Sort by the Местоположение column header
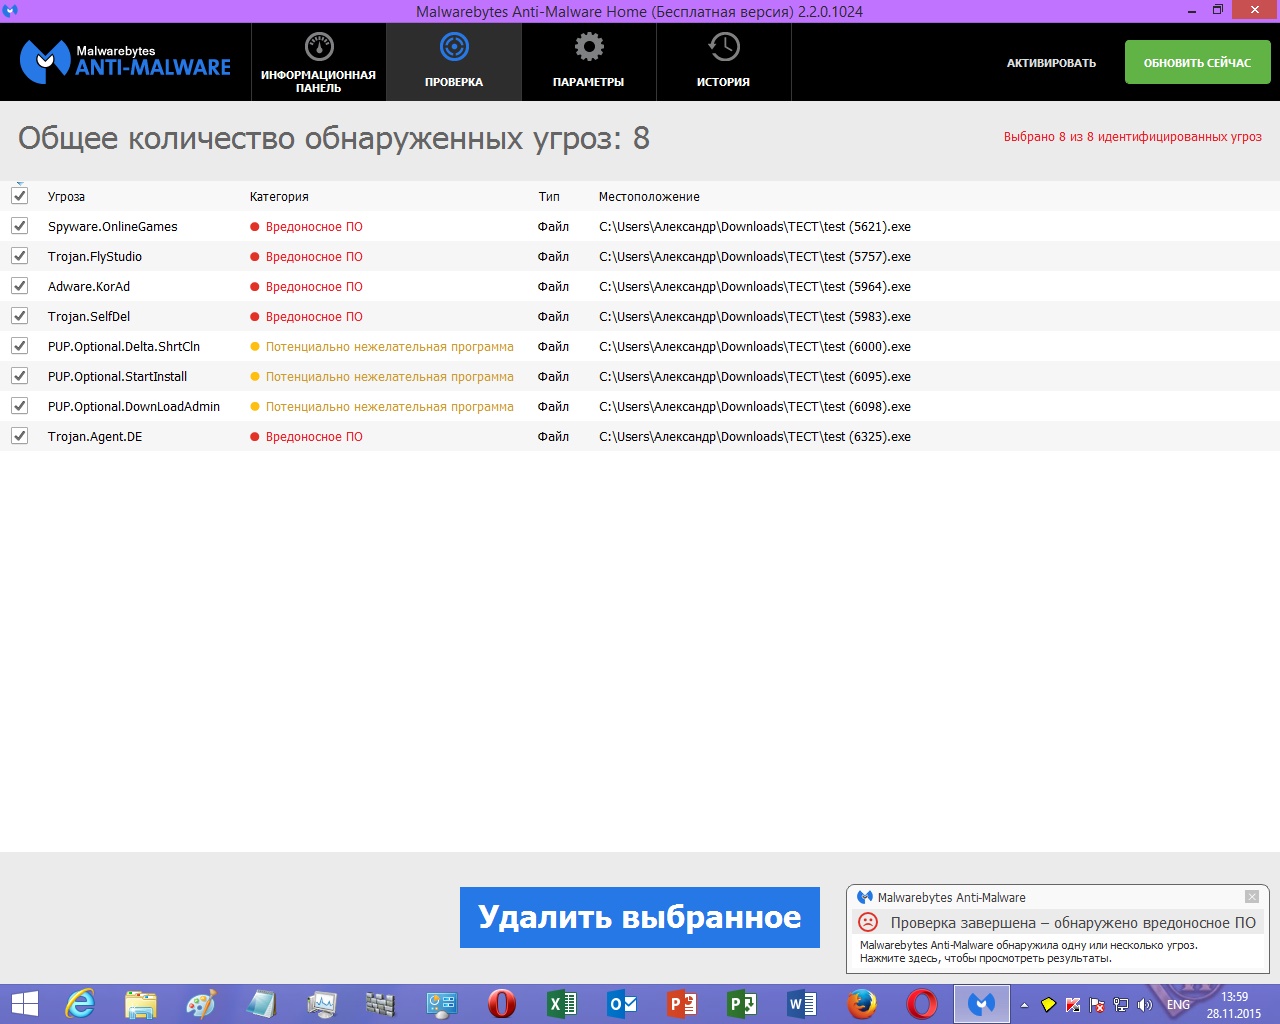The width and height of the screenshot is (1280, 1024). (x=649, y=197)
